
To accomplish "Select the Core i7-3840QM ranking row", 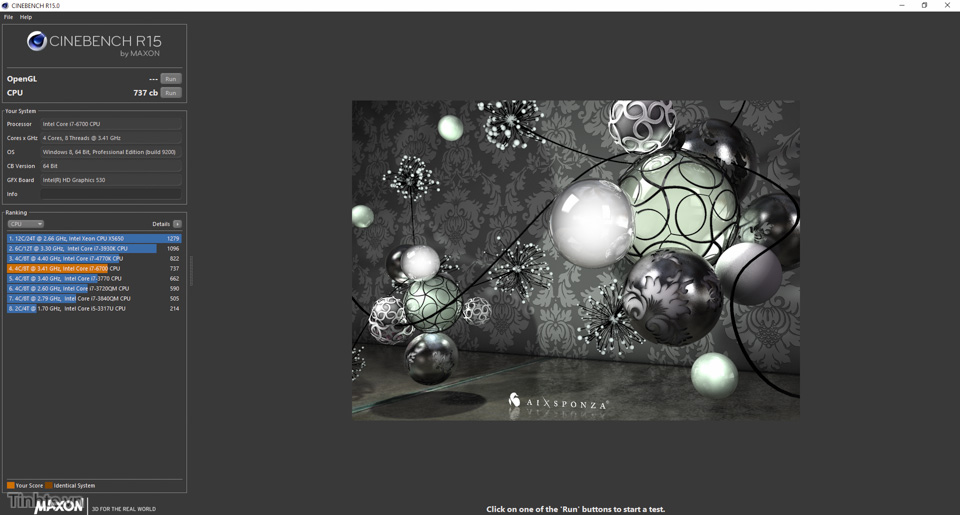I will (94, 299).
